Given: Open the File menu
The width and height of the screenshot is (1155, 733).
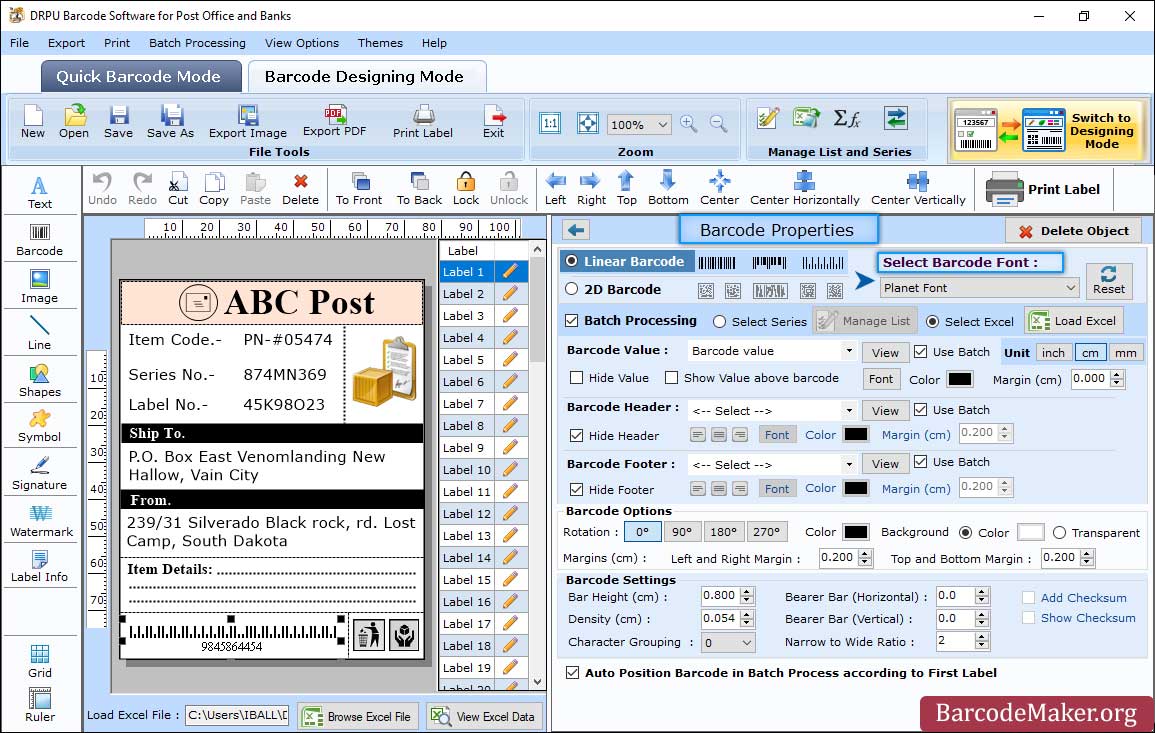Looking at the screenshot, I should [x=20, y=43].
